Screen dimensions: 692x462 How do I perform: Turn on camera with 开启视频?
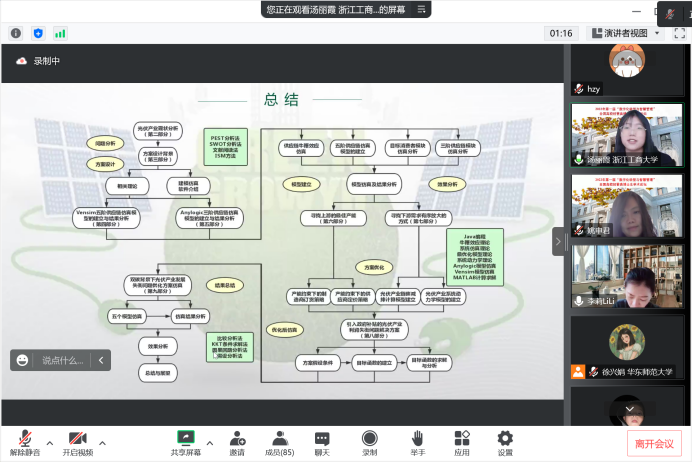(x=77, y=443)
